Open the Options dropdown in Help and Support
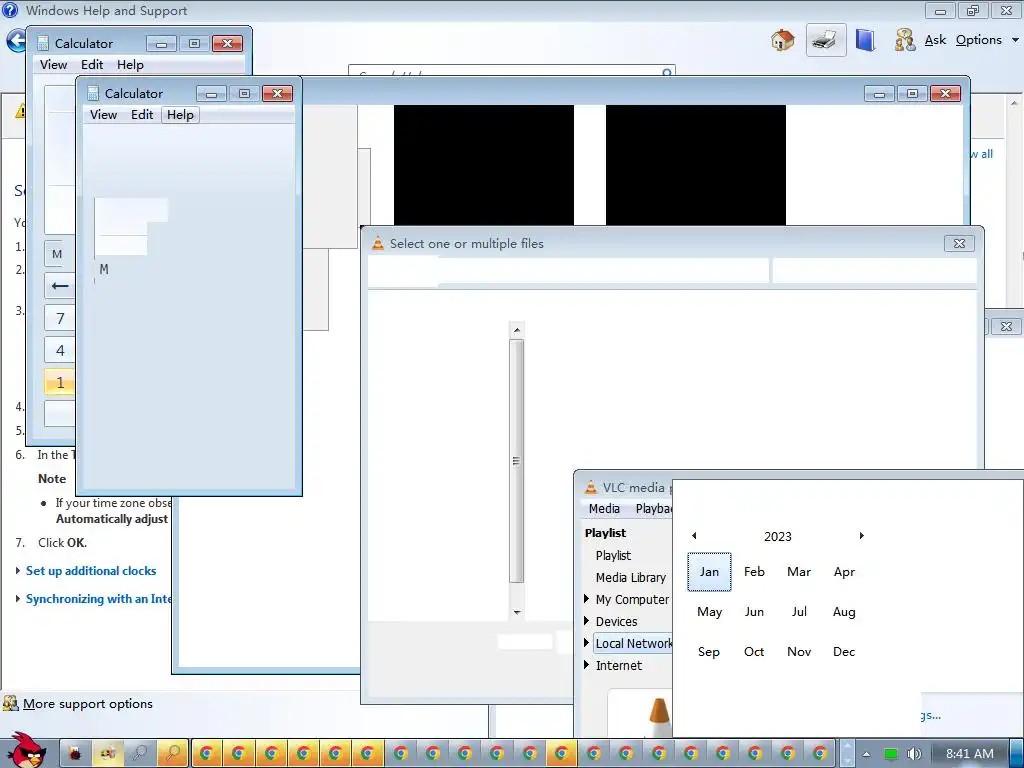Image resolution: width=1024 pixels, height=768 pixels. point(987,40)
